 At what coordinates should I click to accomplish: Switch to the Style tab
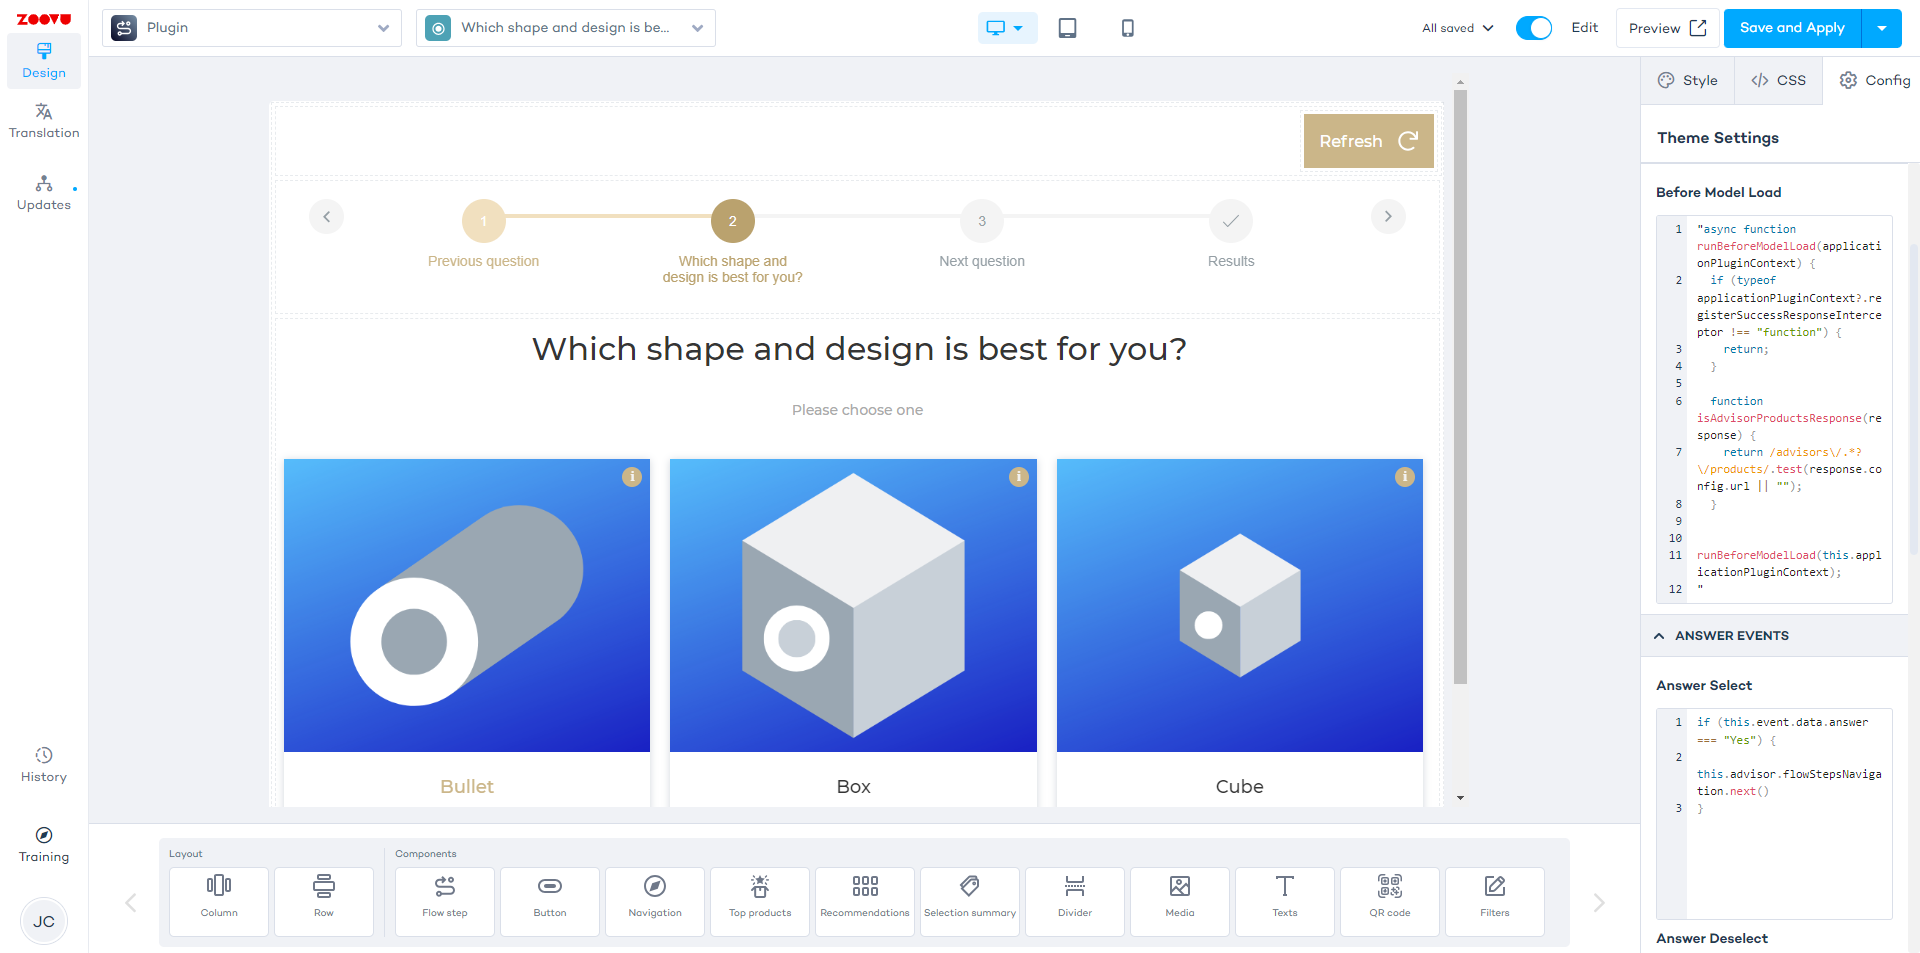(1688, 80)
